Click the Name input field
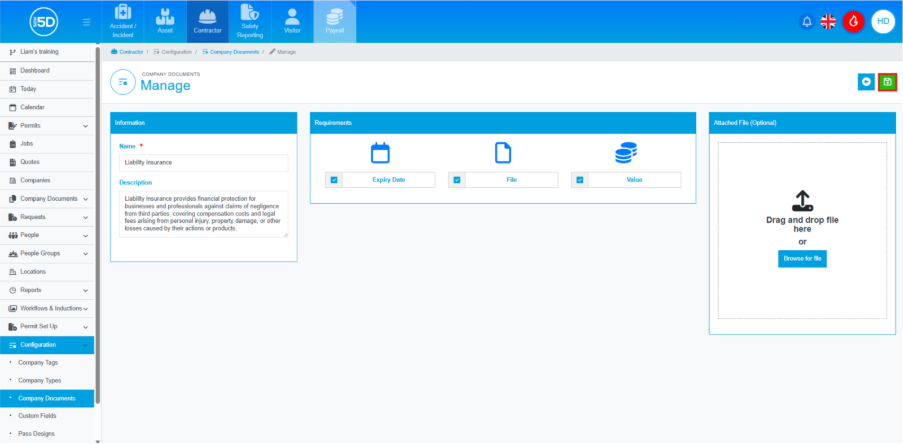This screenshot has width=903, height=444. tap(203, 162)
